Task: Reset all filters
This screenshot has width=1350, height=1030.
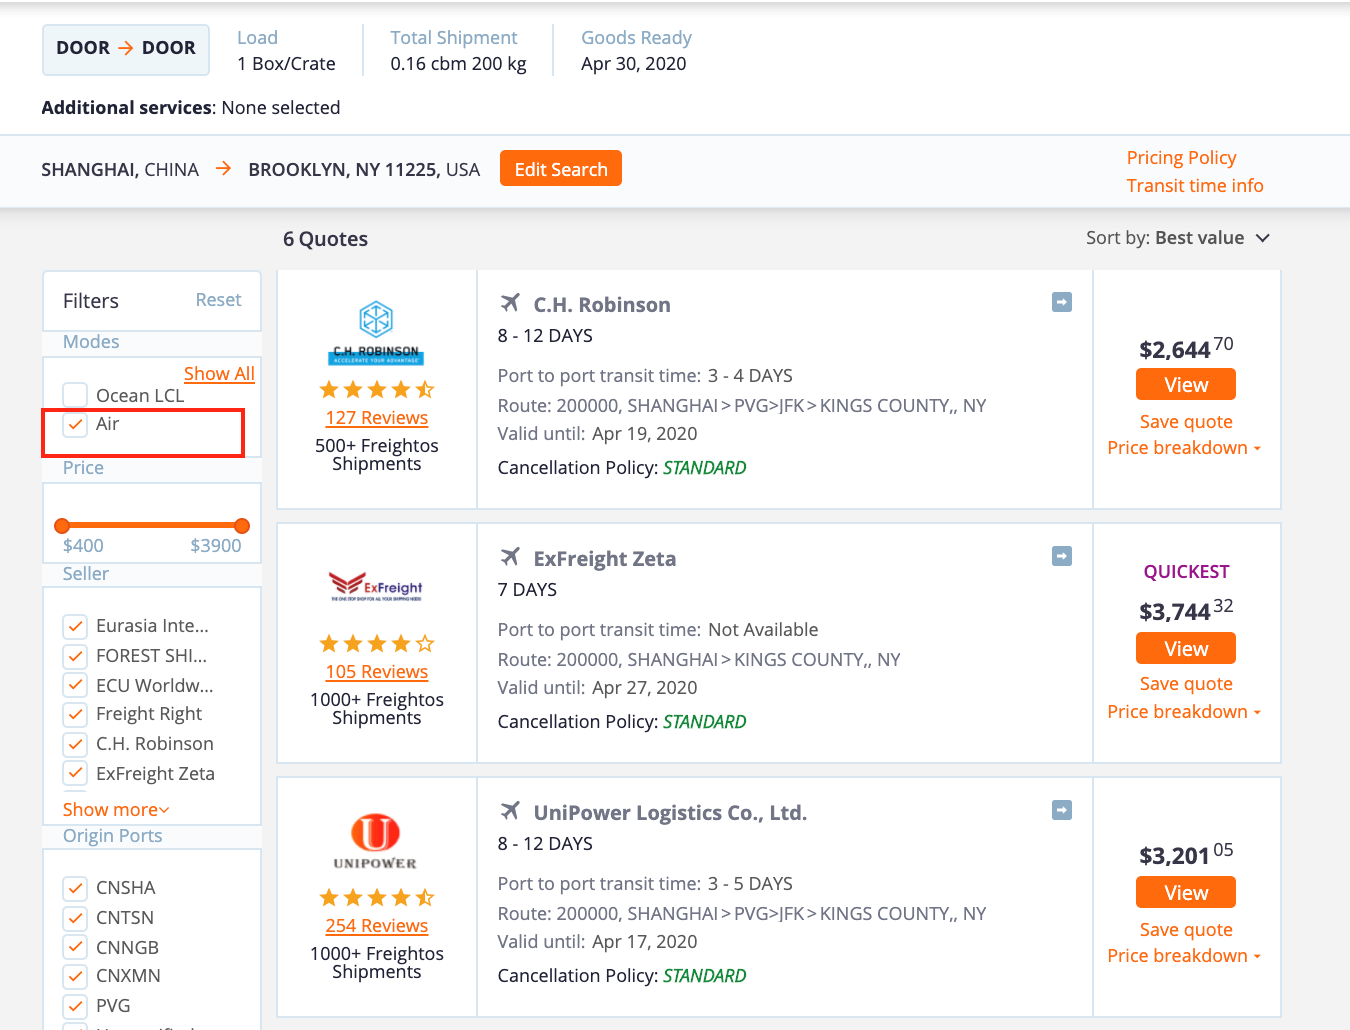Action: coord(218,300)
